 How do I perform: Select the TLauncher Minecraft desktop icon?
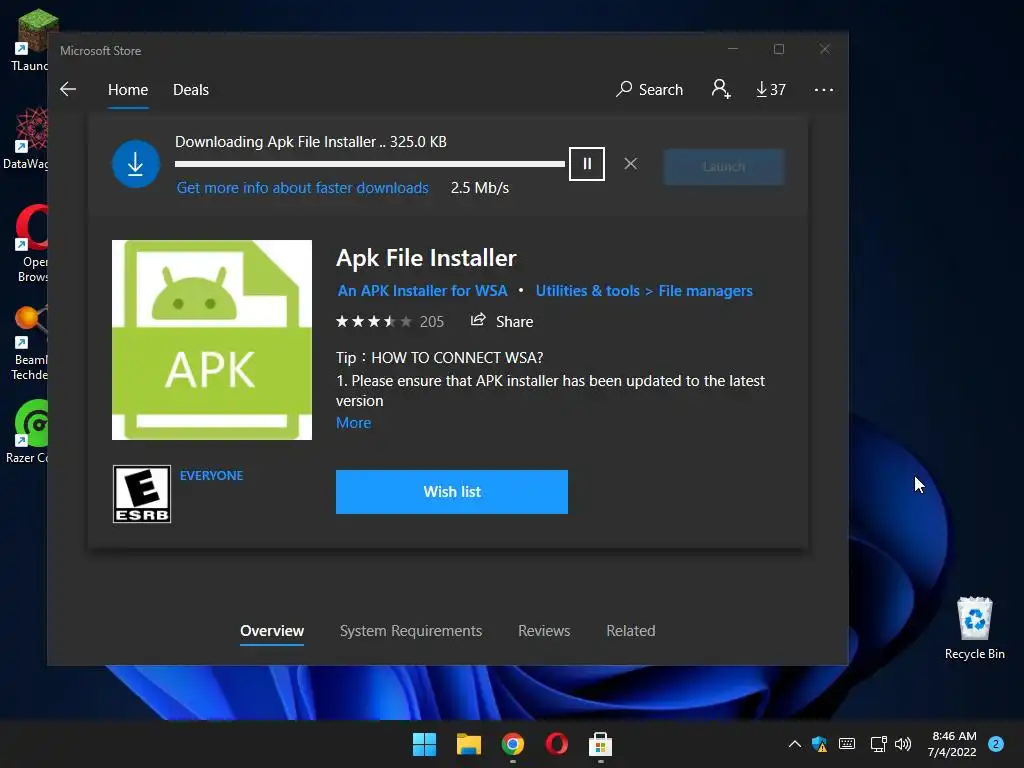(x=29, y=40)
